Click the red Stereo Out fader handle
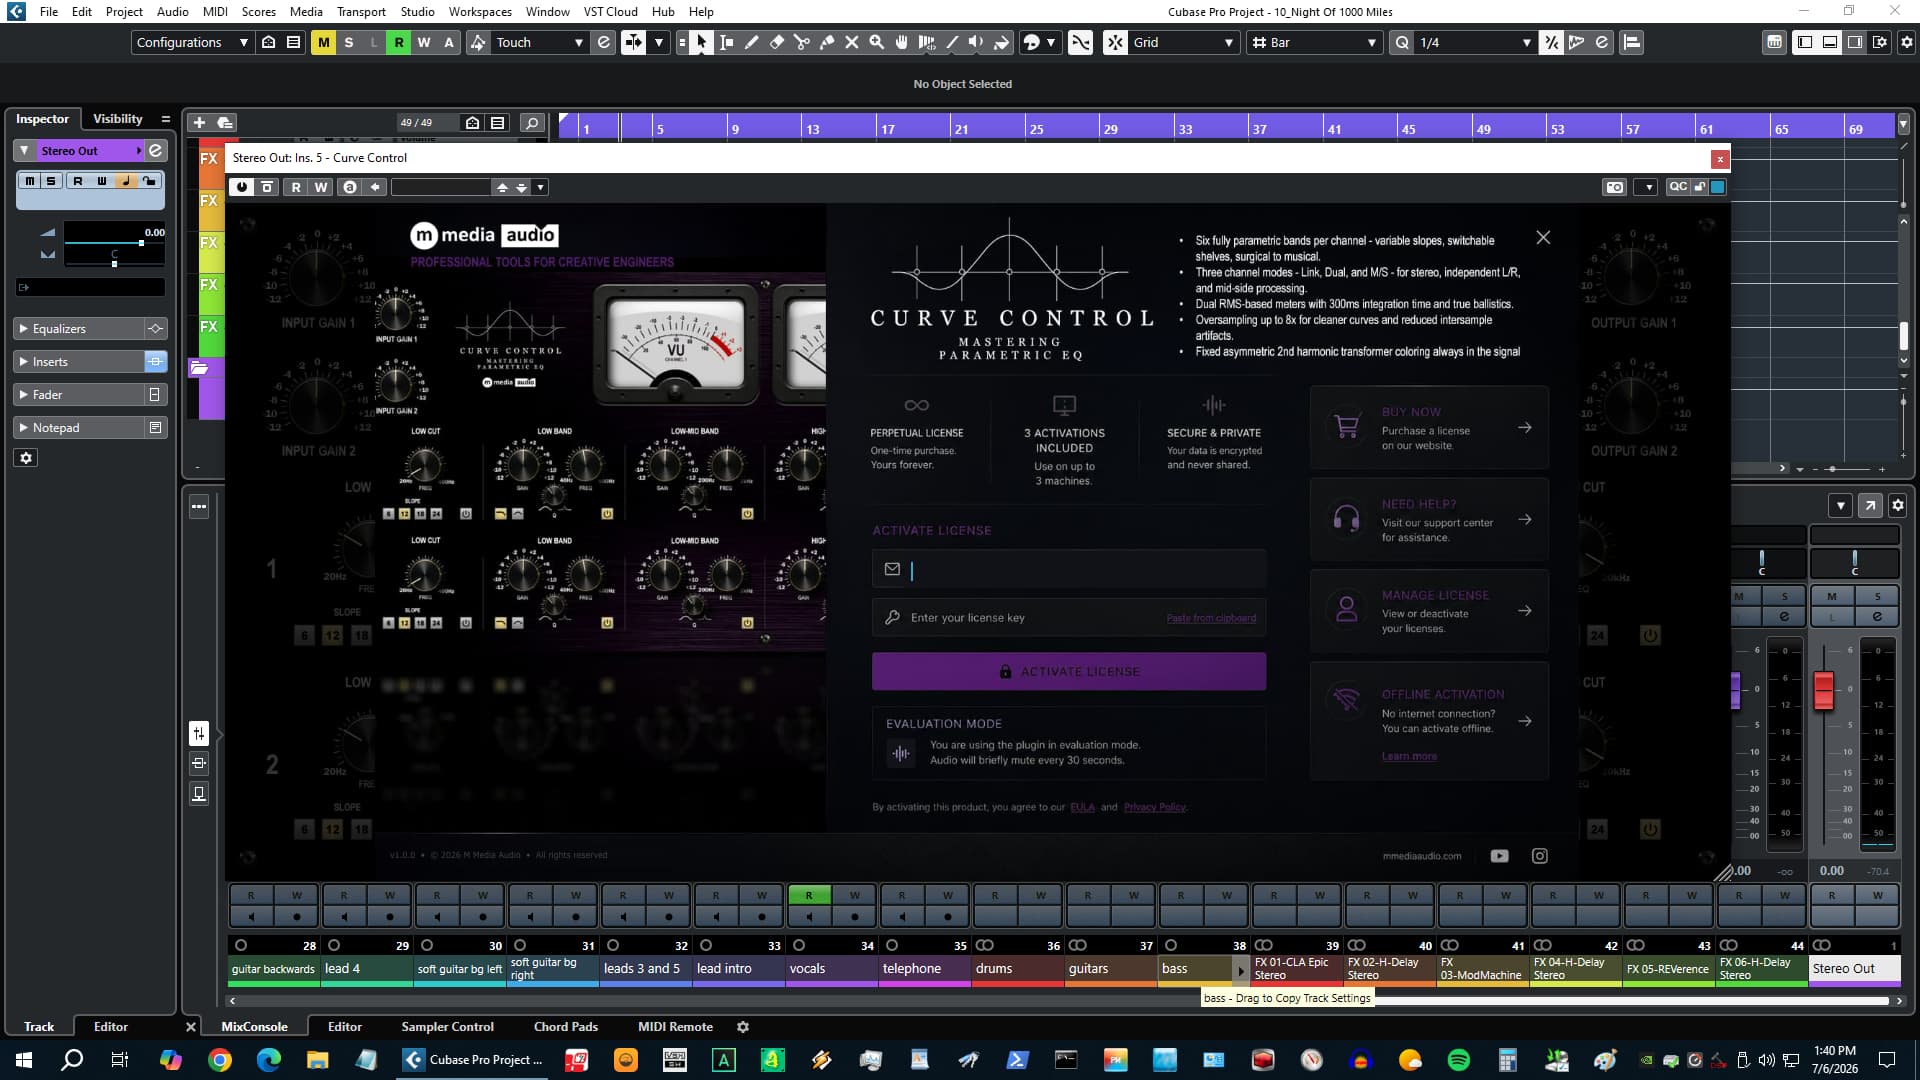 tap(1824, 691)
